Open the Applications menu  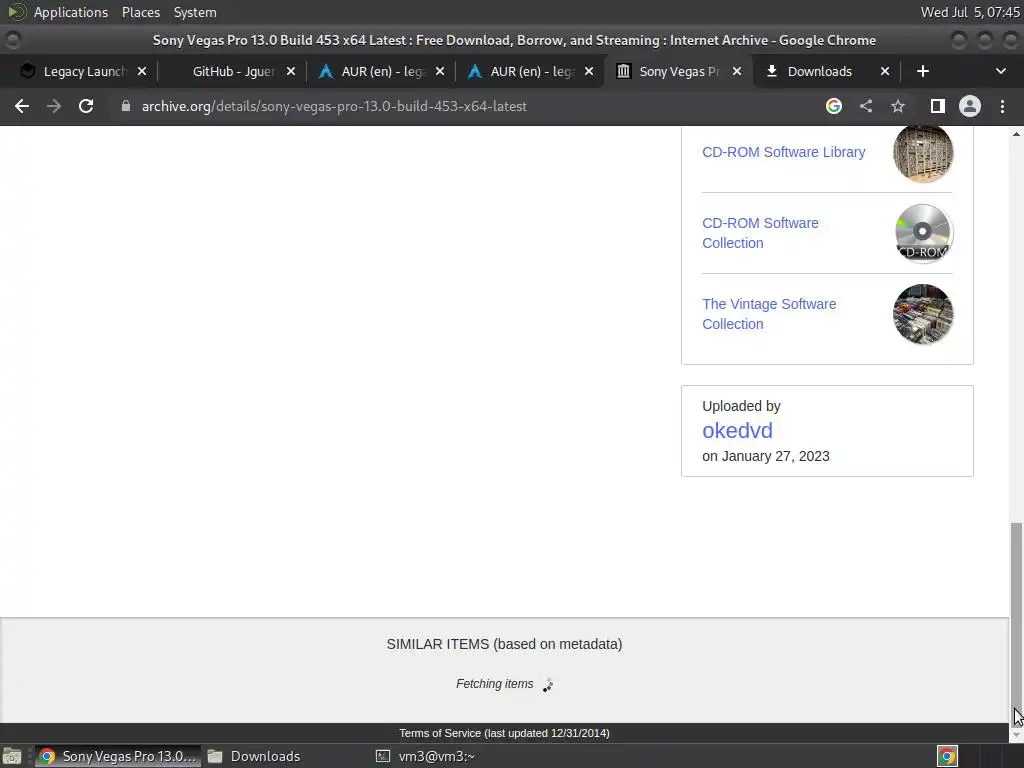[71, 12]
